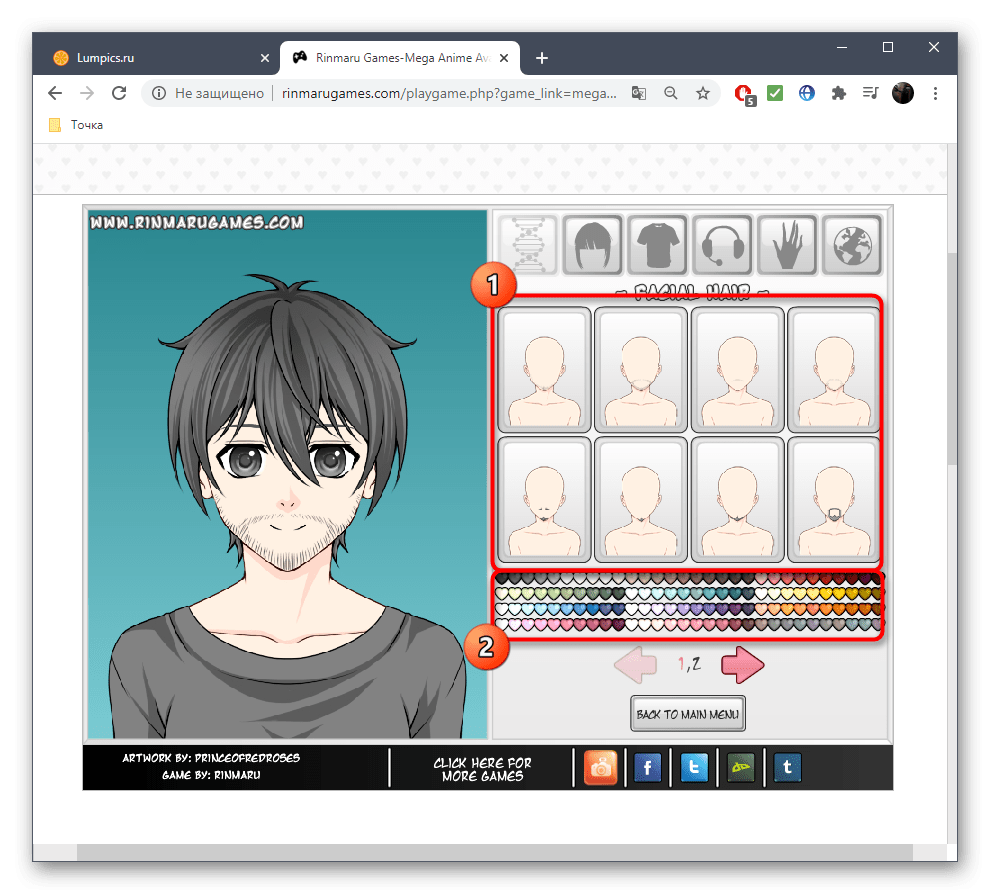Open the hair style category

(x=593, y=245)
